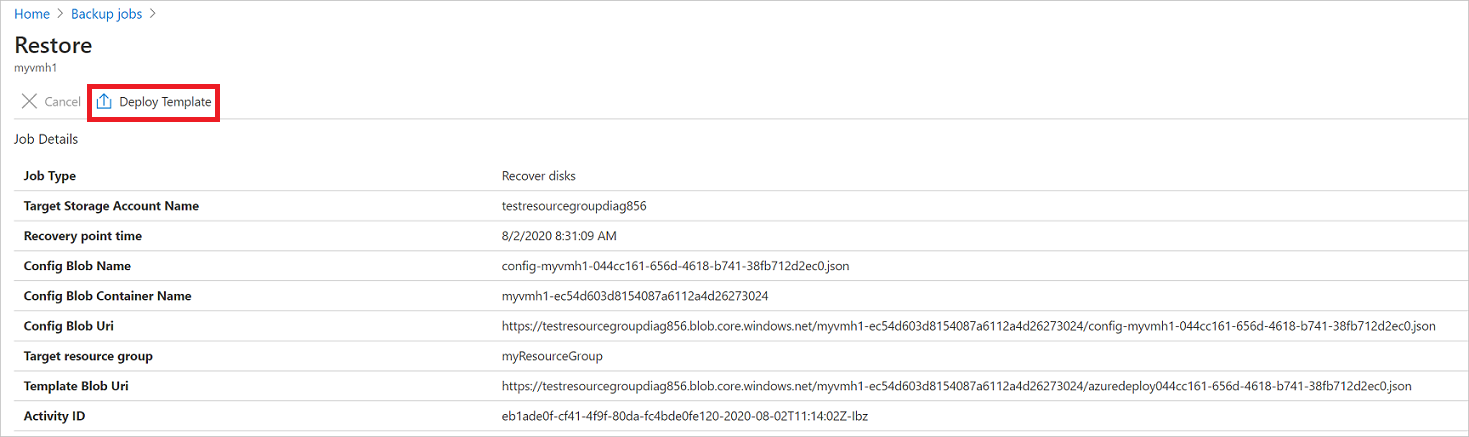Click the chevron after Backup jobs breadcrumb
Image resolution: width=1469 pixels, height=437 pixels.
tap(153, 14)
